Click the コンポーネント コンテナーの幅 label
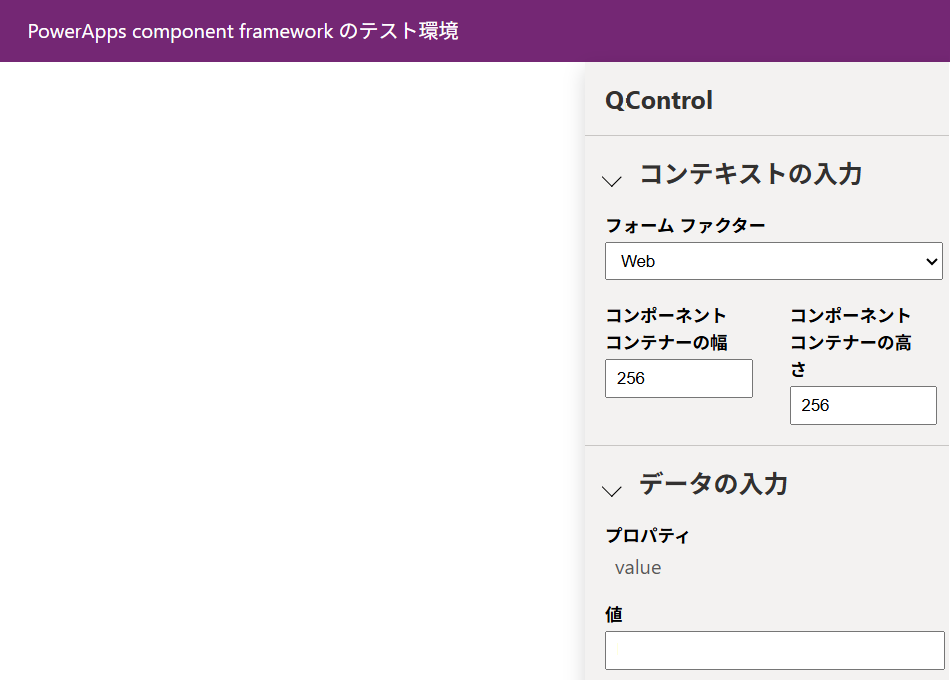The width and height of the screenshot is (950, 680). click(x=666, y=329)
